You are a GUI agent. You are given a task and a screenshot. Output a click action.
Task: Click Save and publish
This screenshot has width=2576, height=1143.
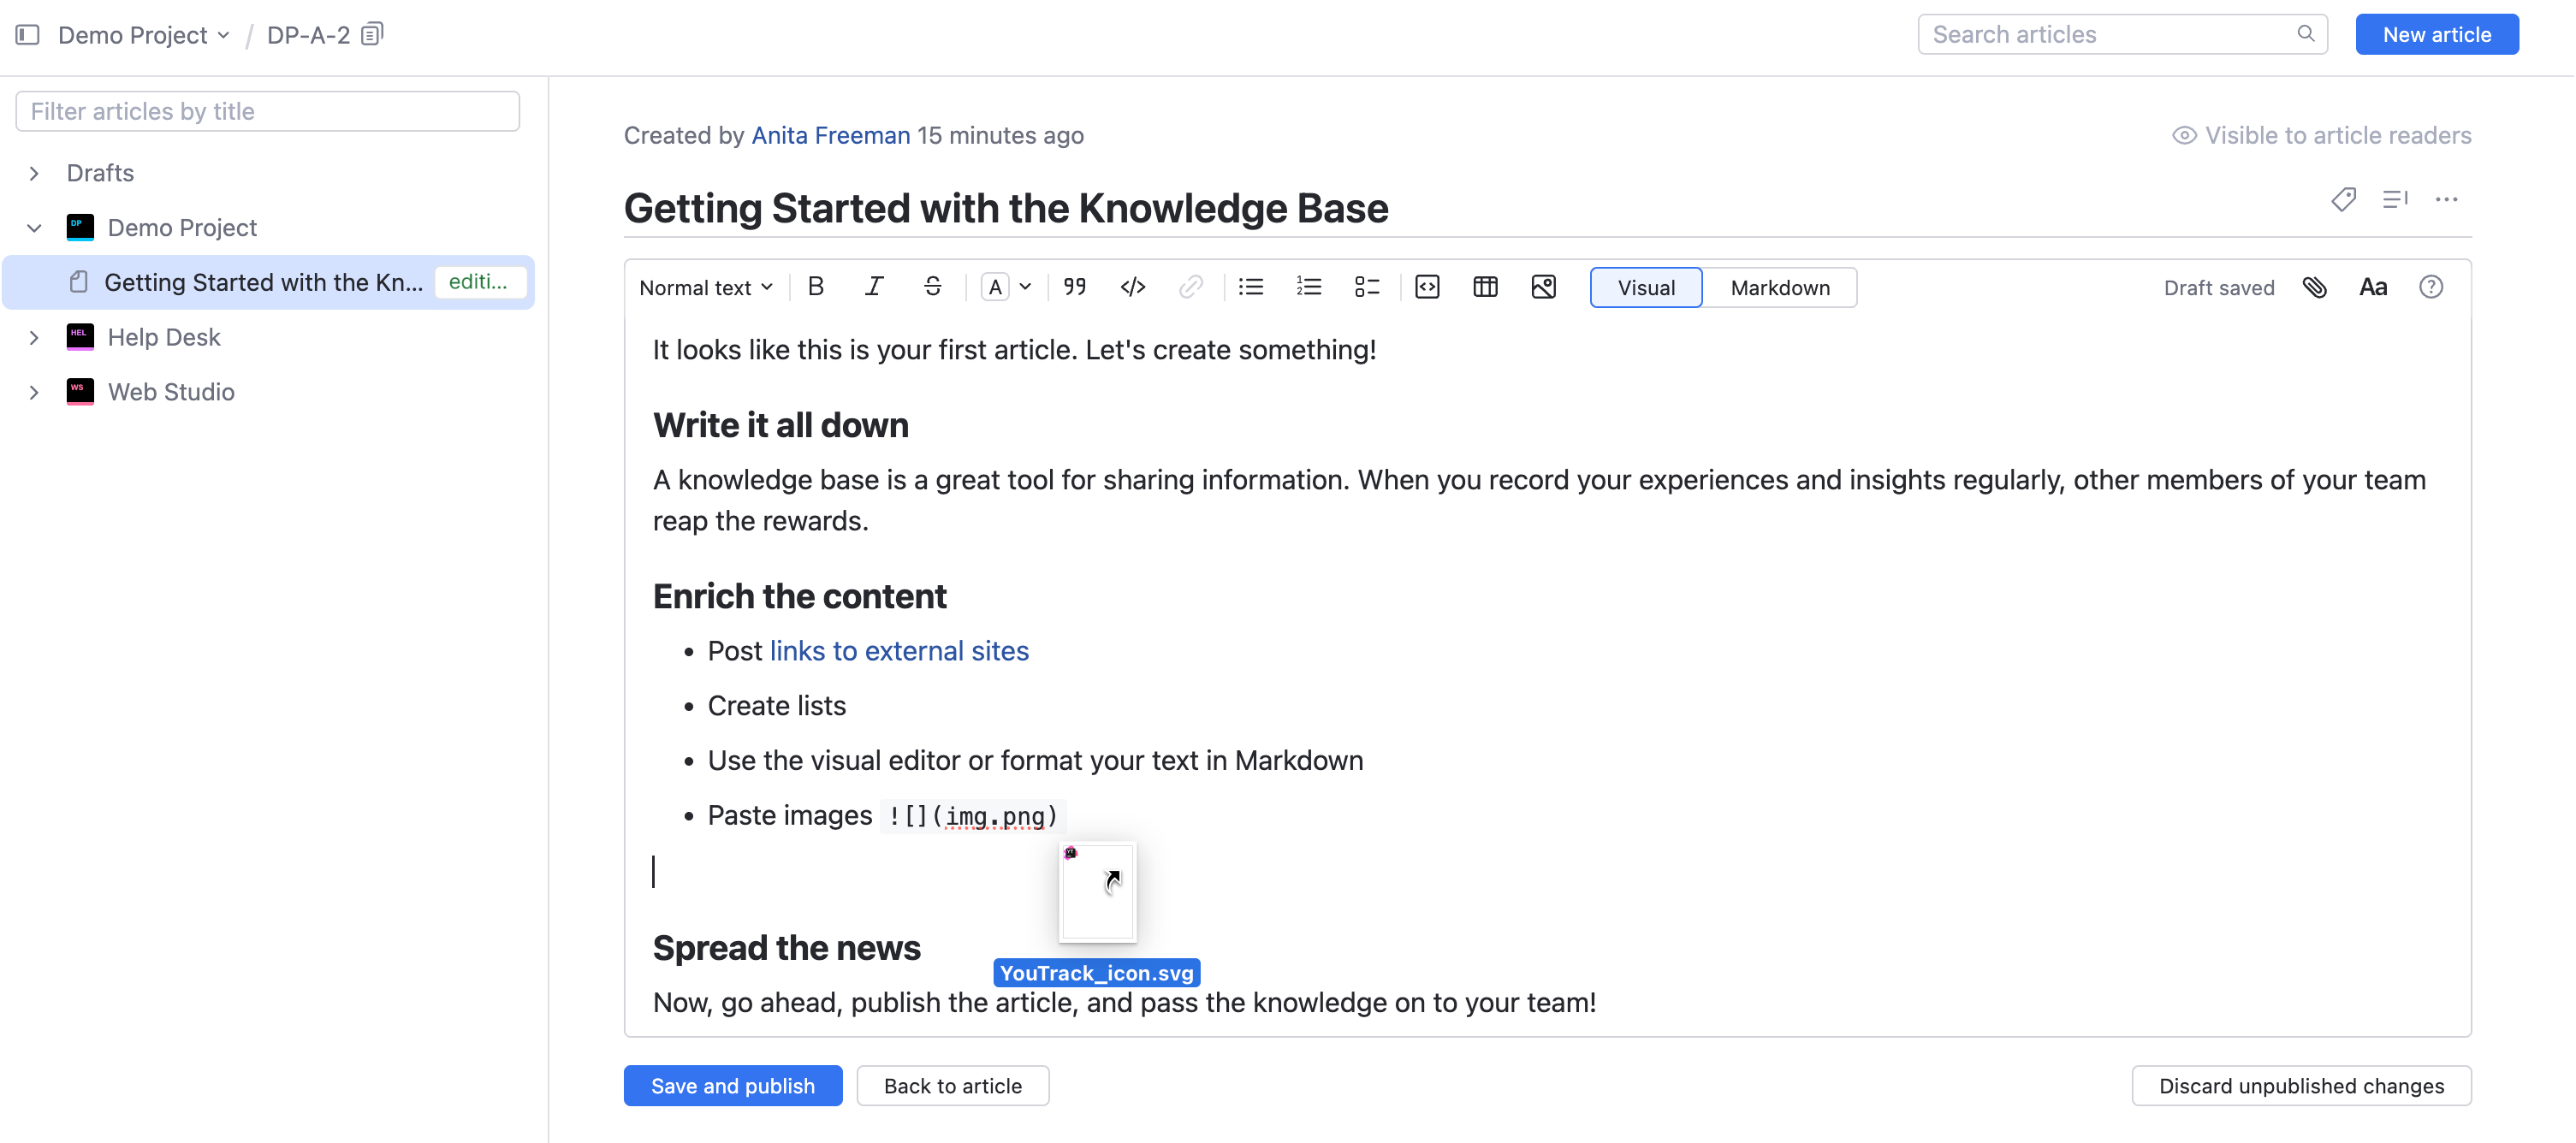tap(732, 1085)
